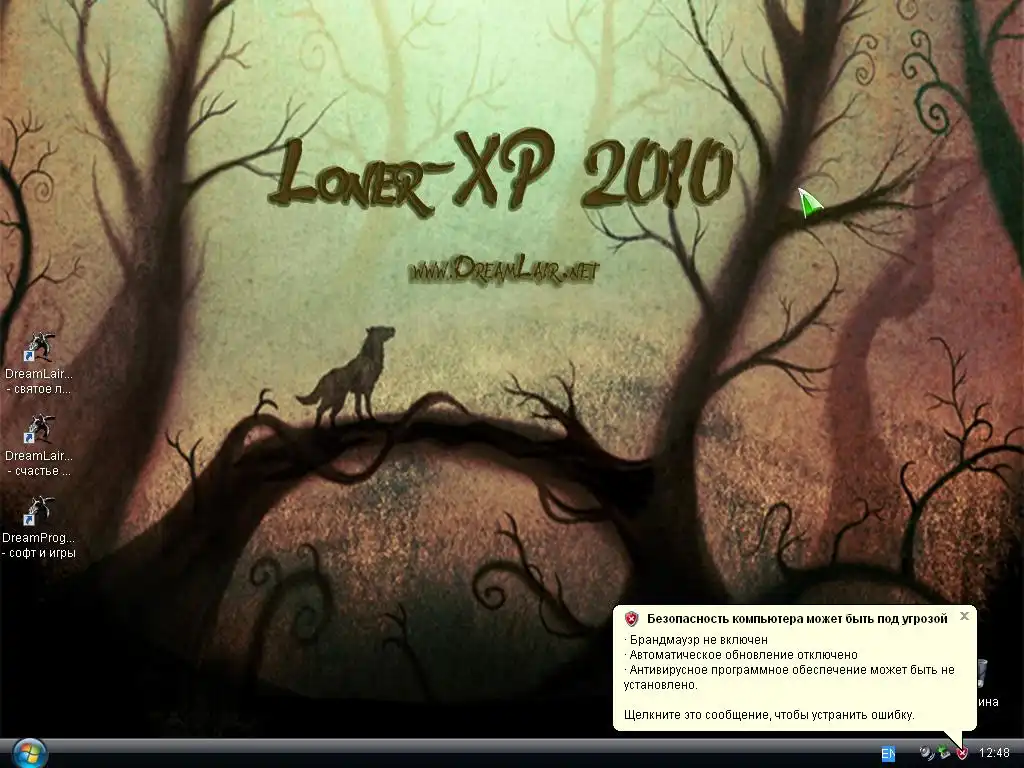The image size is (1024, 768).
Task: Click the Safely Remove Hardware tray icon
Action: click(x=944, y=754)
